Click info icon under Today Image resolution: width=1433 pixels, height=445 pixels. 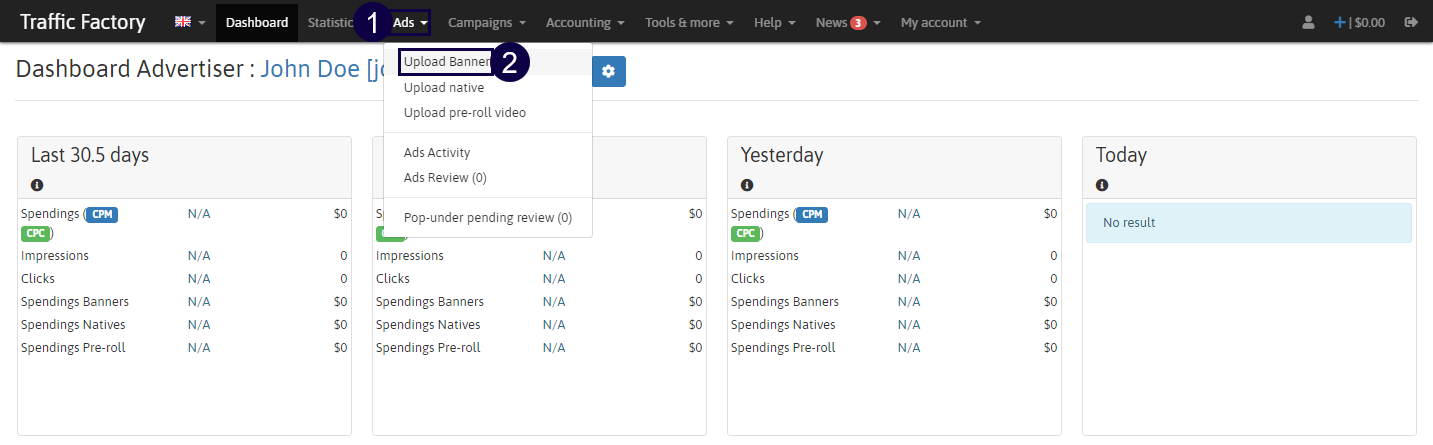(1102, 185)
